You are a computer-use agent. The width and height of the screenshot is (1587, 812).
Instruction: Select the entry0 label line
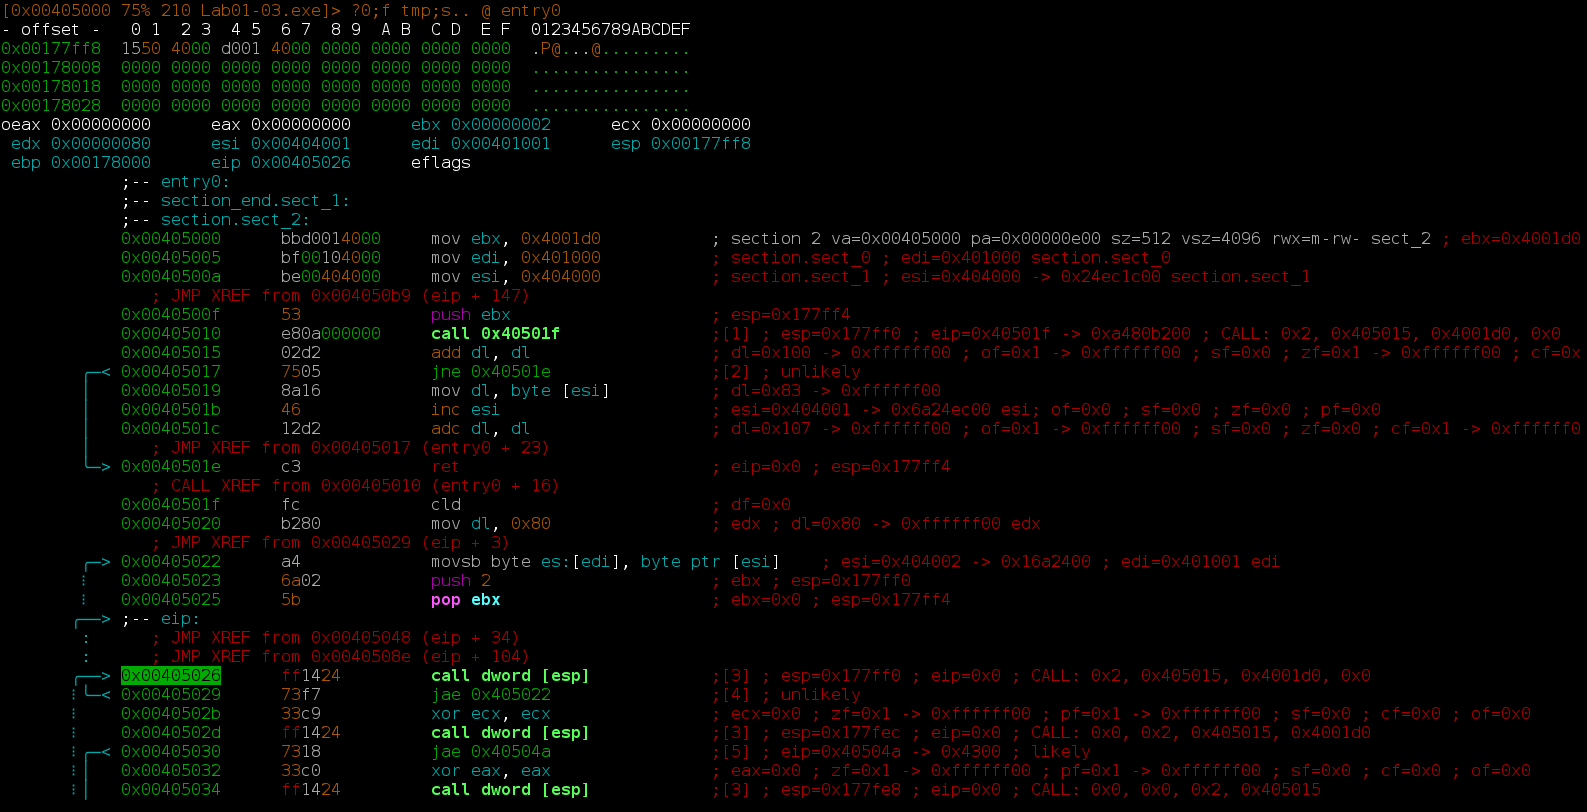(176, 181)
